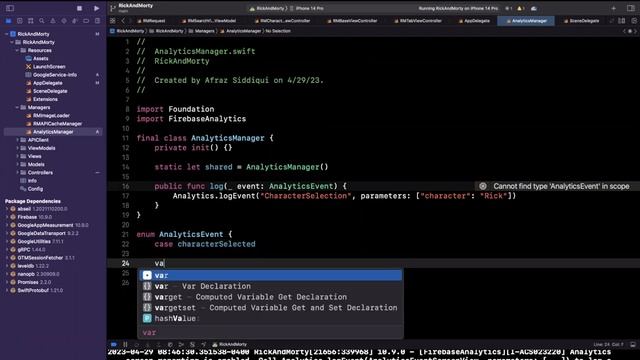The height and width of the screenshot is (360, 640).
Task: Open the Report navigator icon
Action: click(x=97, y=21)
